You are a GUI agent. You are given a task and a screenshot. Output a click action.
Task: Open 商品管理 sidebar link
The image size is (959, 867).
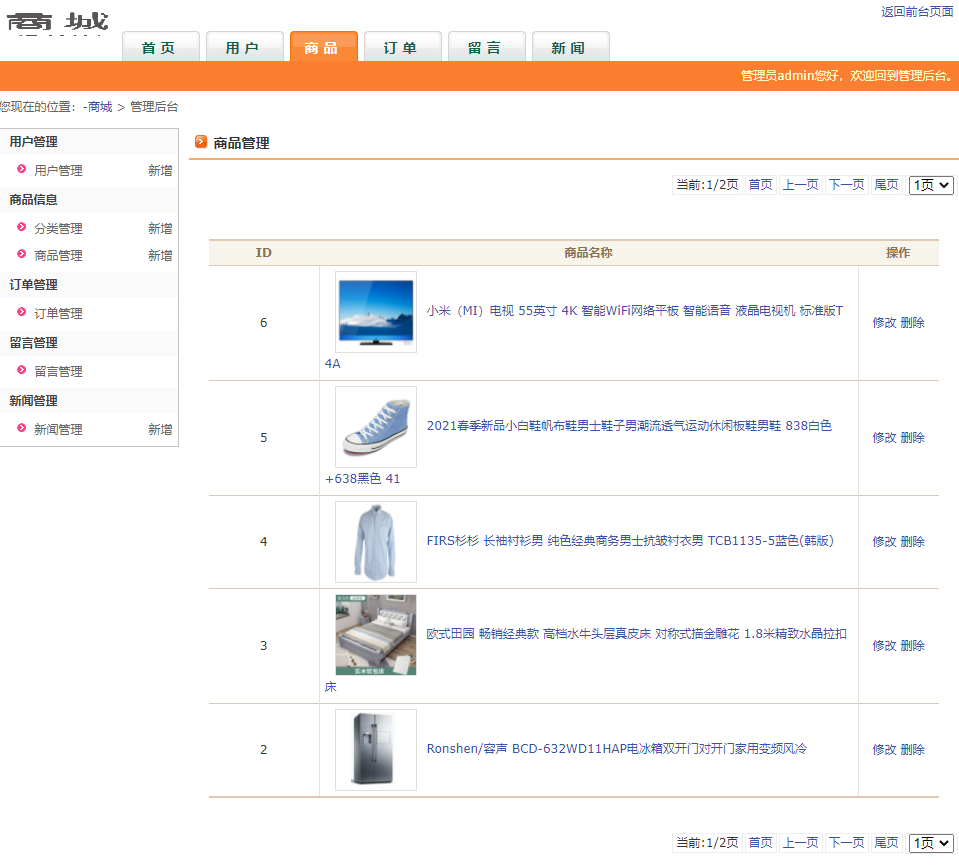click(x=58, y=256)
